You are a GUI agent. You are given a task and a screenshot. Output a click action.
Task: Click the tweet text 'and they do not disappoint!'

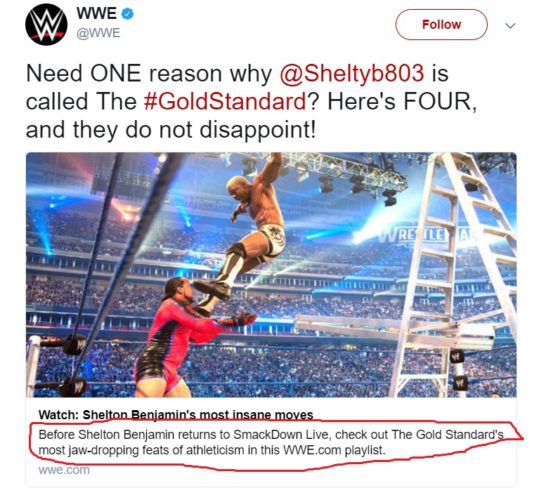pyautogui.click(x=170, y=130)
